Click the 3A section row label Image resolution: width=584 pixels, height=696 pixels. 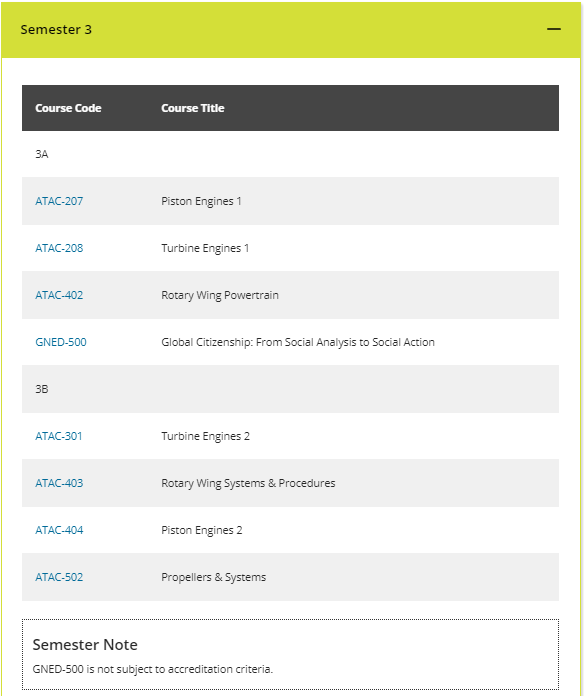(42, 154)
